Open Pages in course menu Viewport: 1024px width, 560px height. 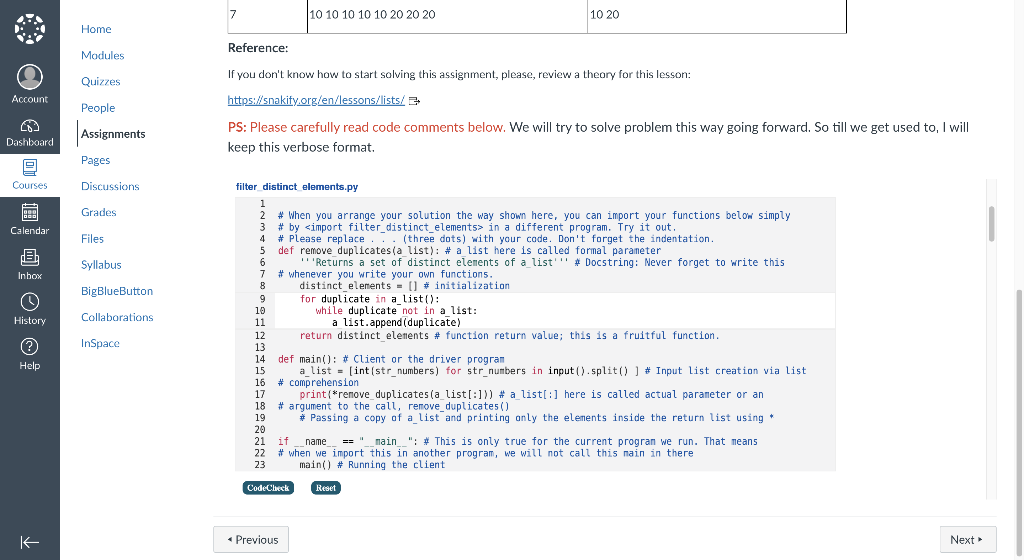[x=95, y=160]
